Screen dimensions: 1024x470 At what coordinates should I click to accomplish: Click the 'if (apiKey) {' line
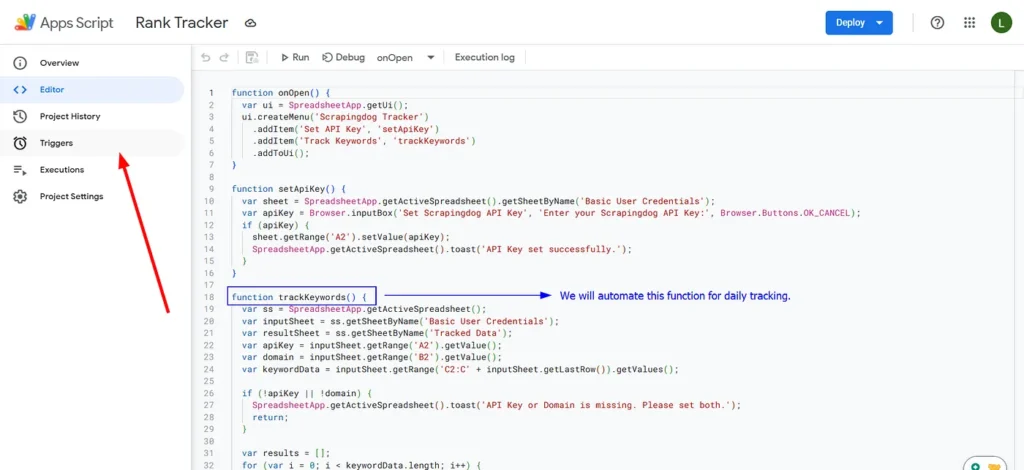tap(275, 225)
